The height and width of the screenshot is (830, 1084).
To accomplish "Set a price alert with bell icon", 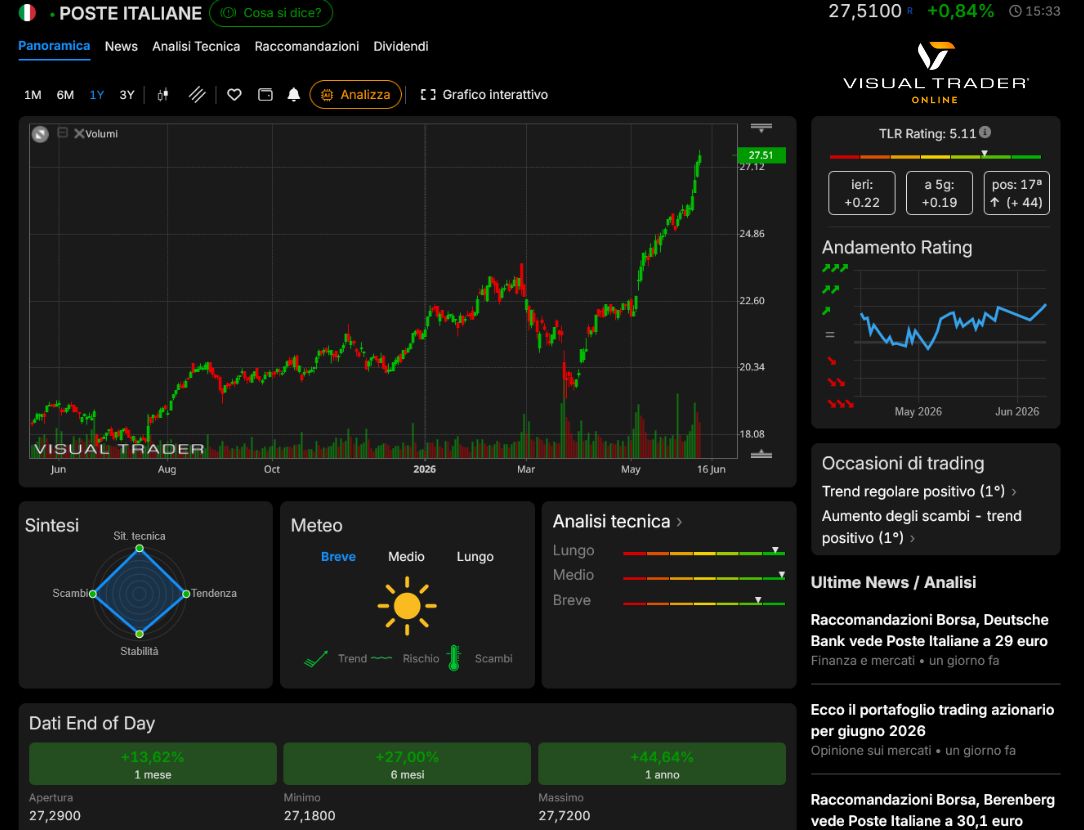I will click(294, 95).
